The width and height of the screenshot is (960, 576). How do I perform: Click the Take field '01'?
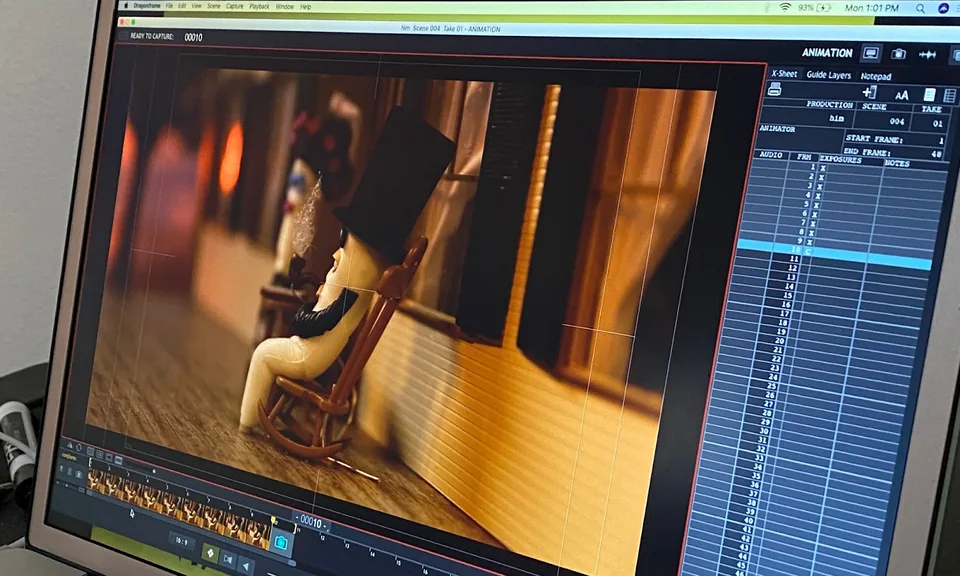[x=931, y=122]
